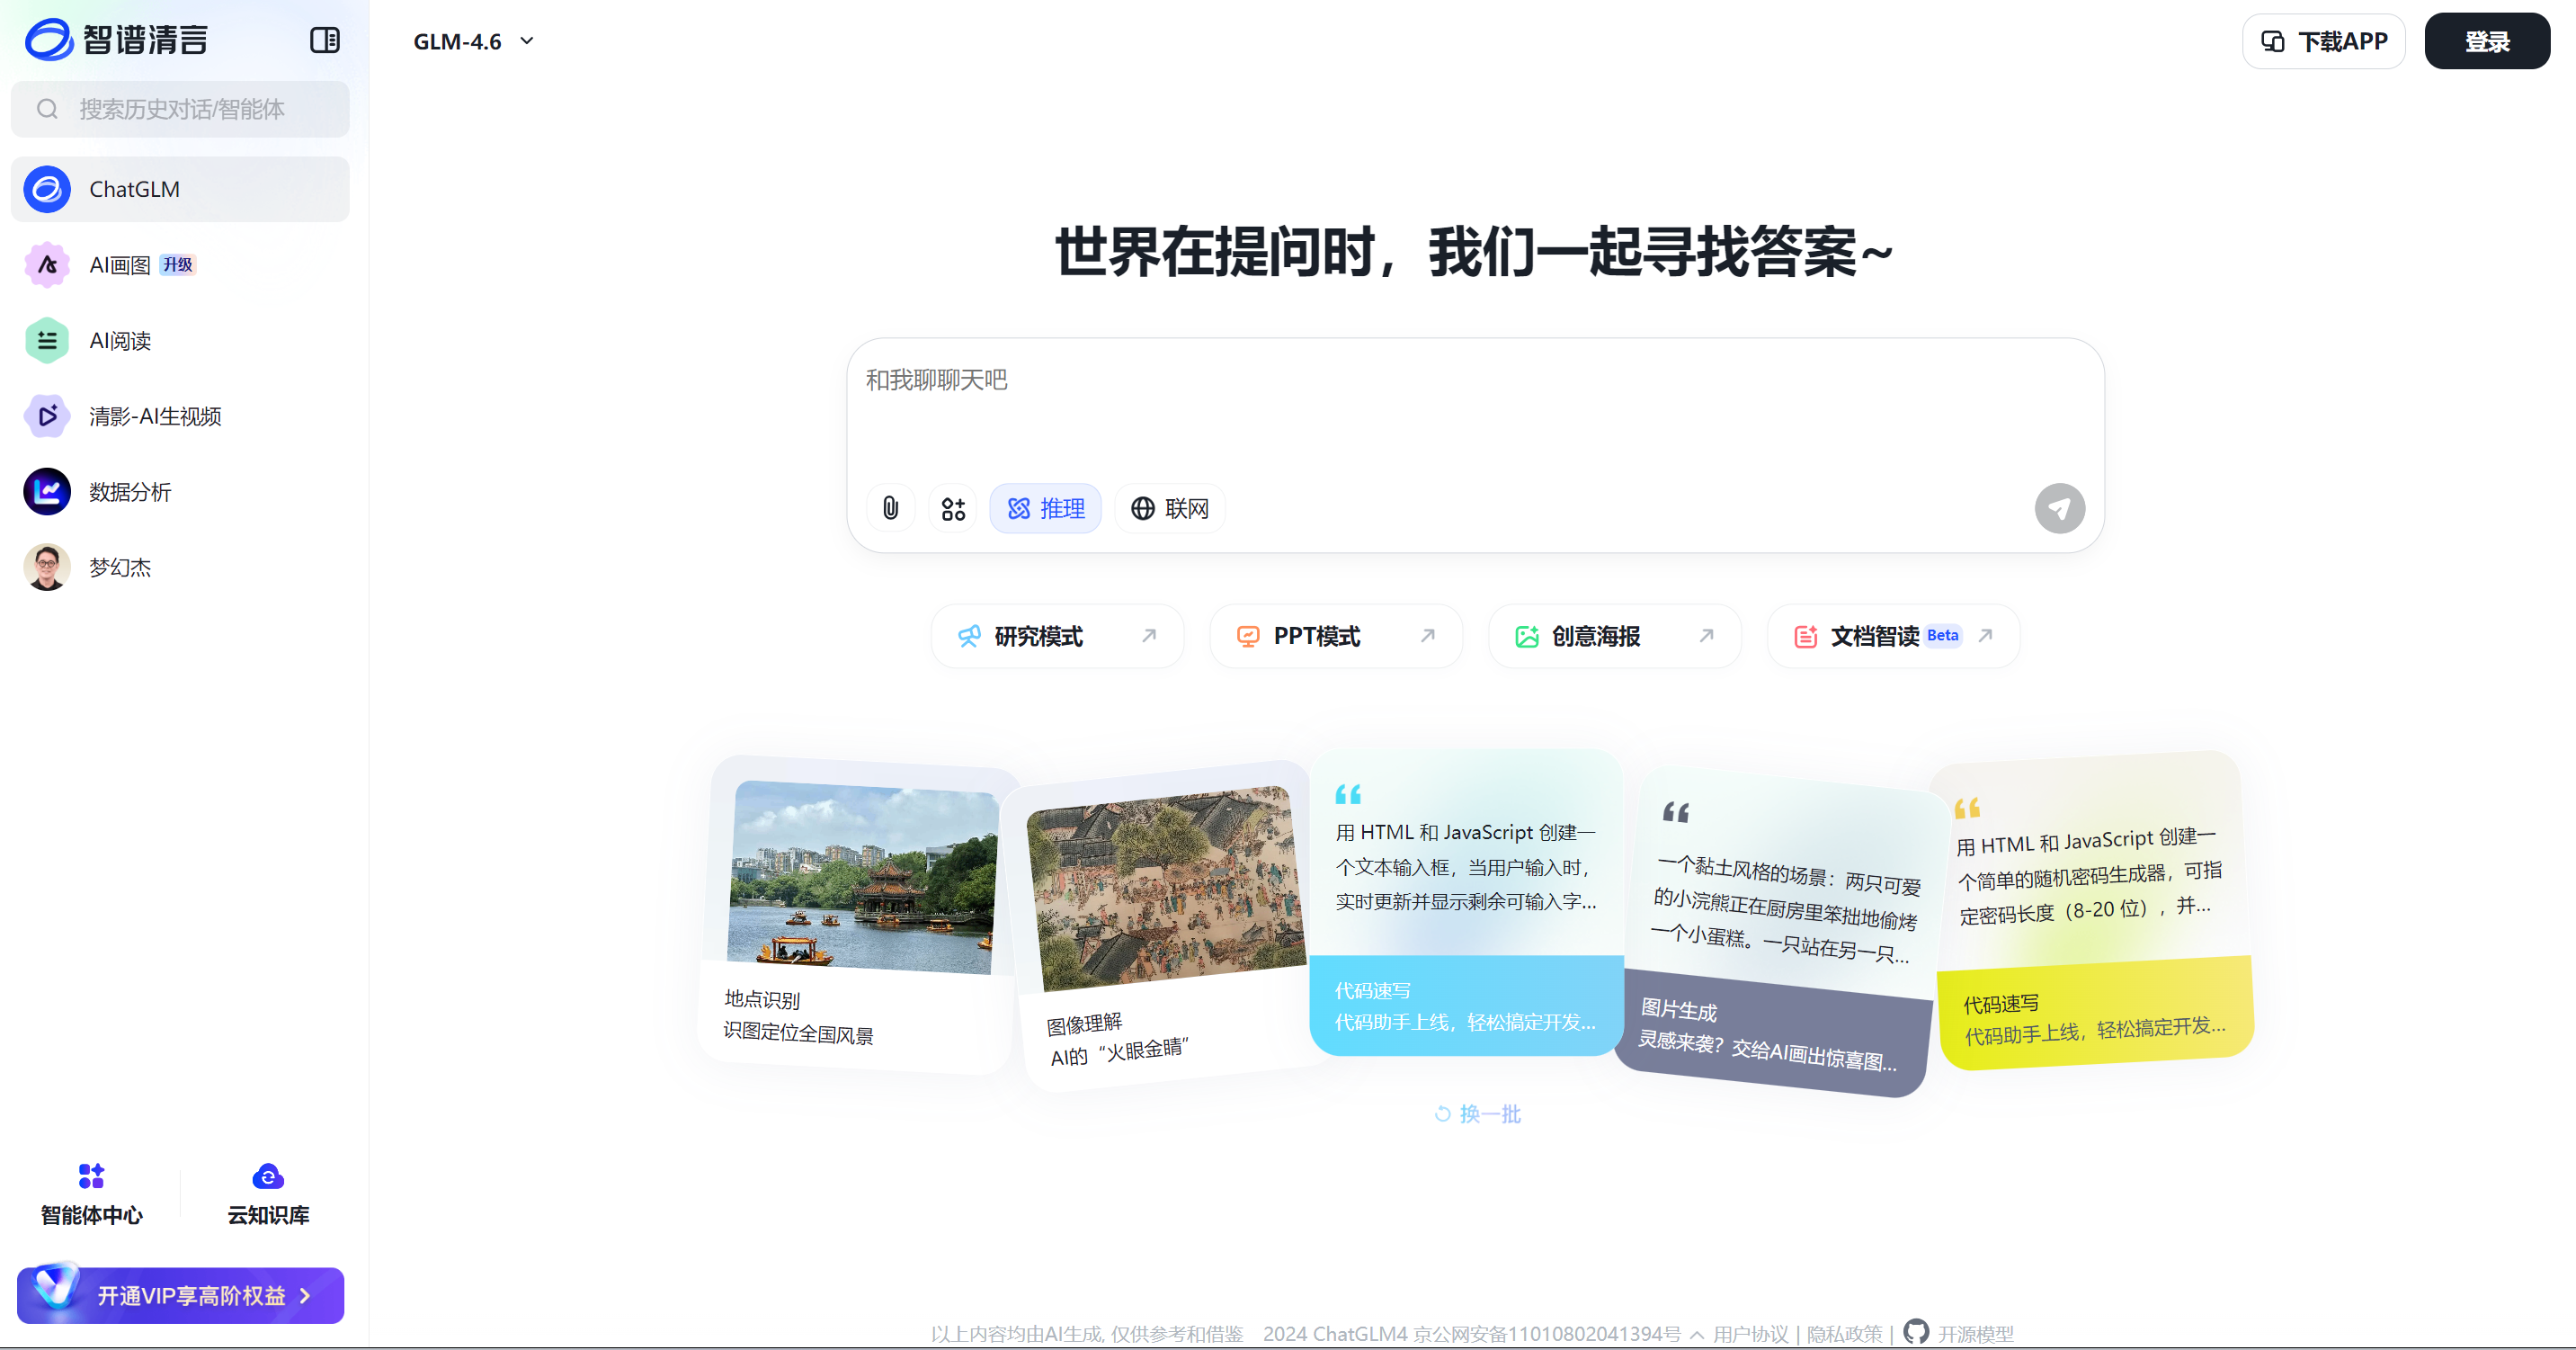Open the 数据分析 data analysis tool
The width and height of the screenshot is (2576, 1350).
click(129, 491)
